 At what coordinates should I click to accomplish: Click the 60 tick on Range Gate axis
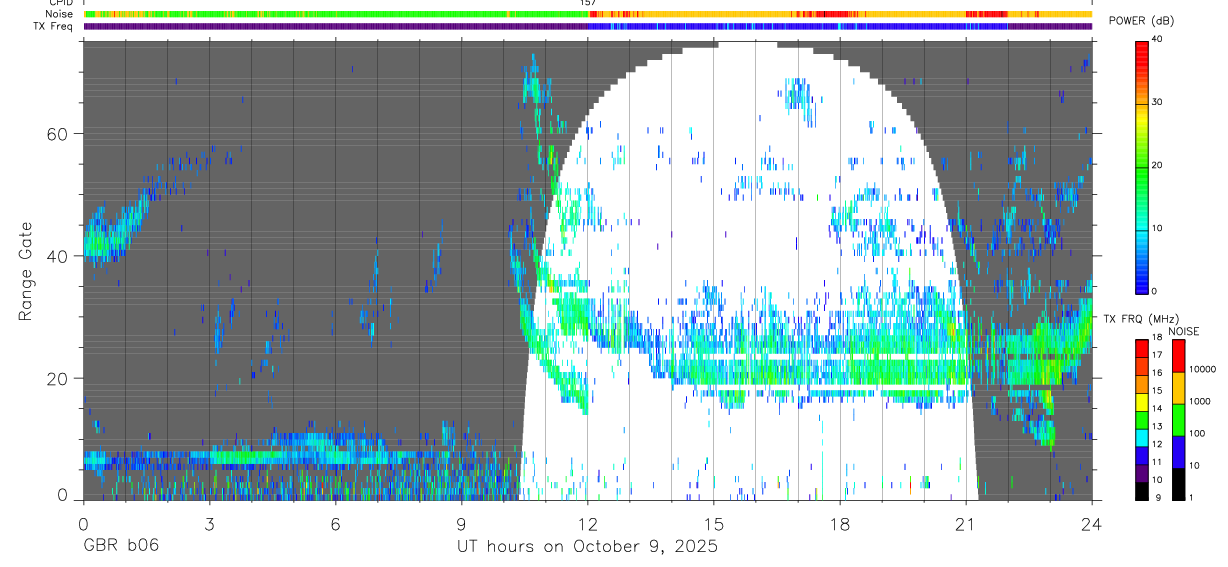60,134
